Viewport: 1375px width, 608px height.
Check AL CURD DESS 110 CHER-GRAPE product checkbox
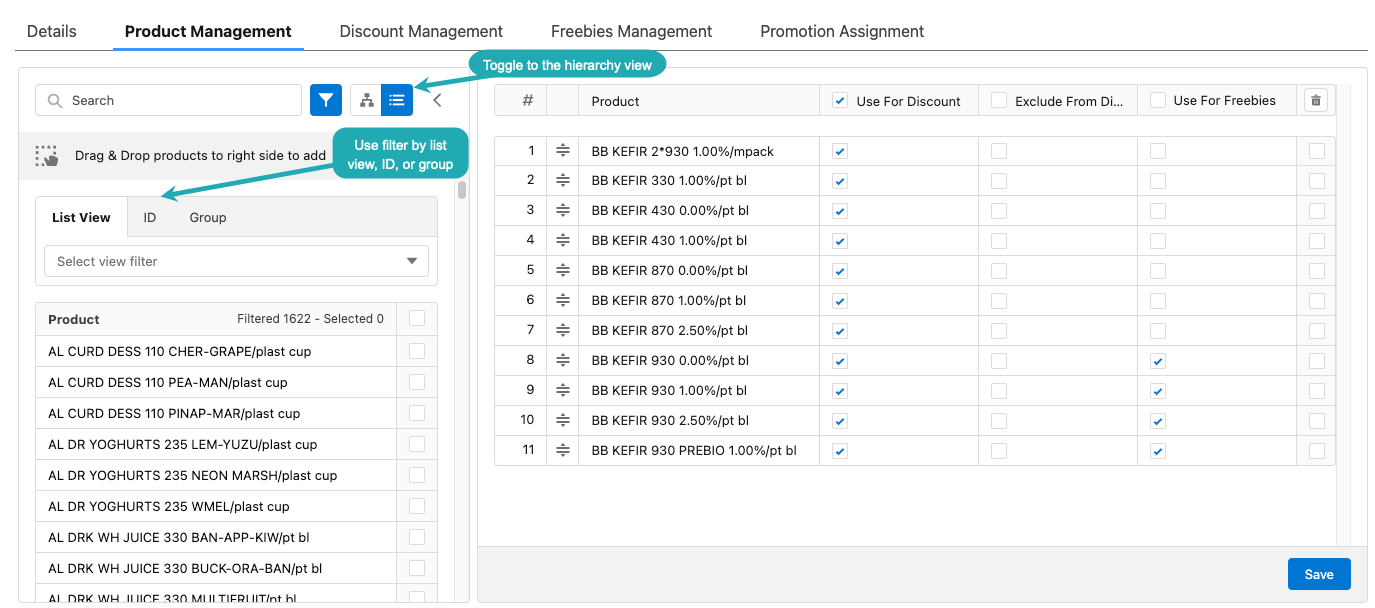coord(417,351)
